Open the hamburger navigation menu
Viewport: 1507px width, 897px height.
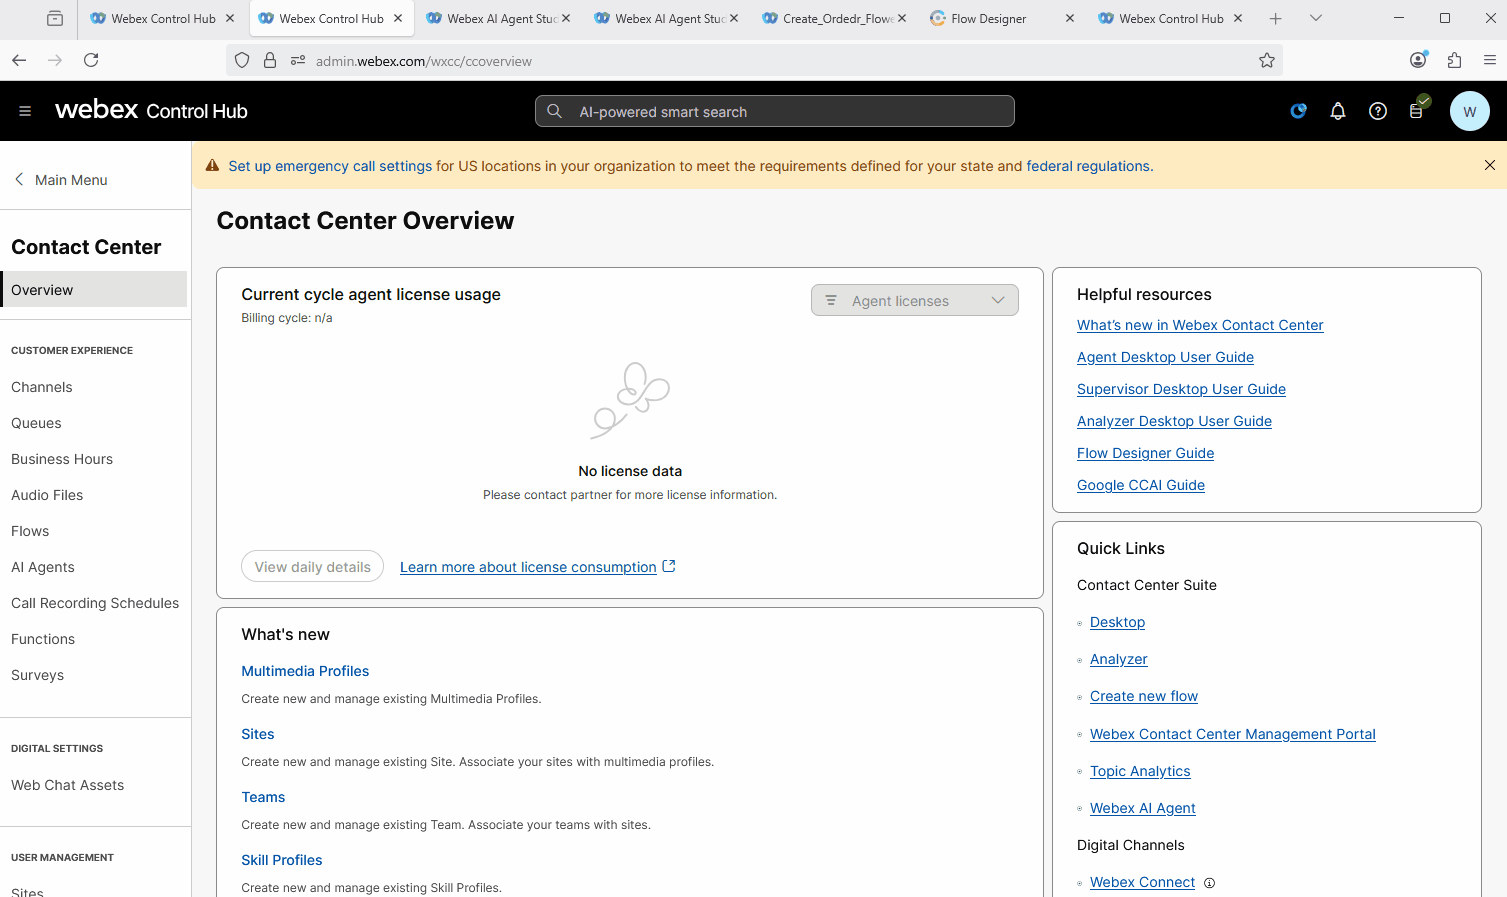(x=25, y=111)
